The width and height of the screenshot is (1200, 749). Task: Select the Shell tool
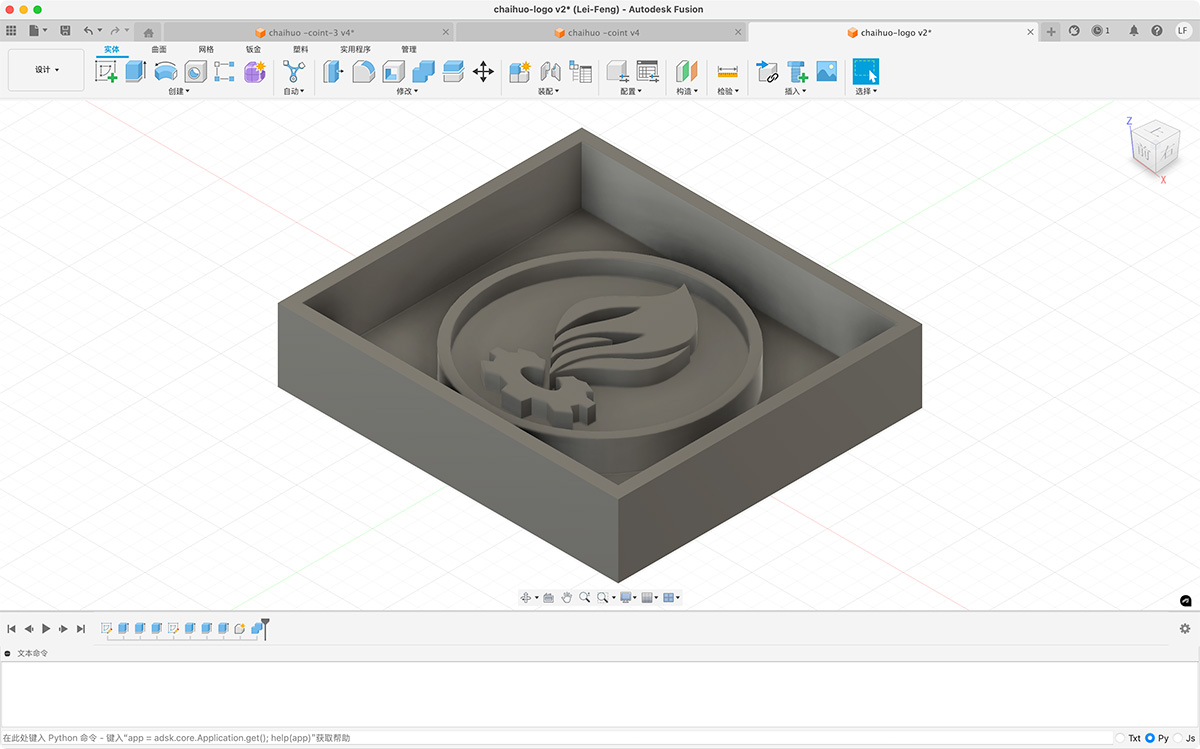point(393,71)
